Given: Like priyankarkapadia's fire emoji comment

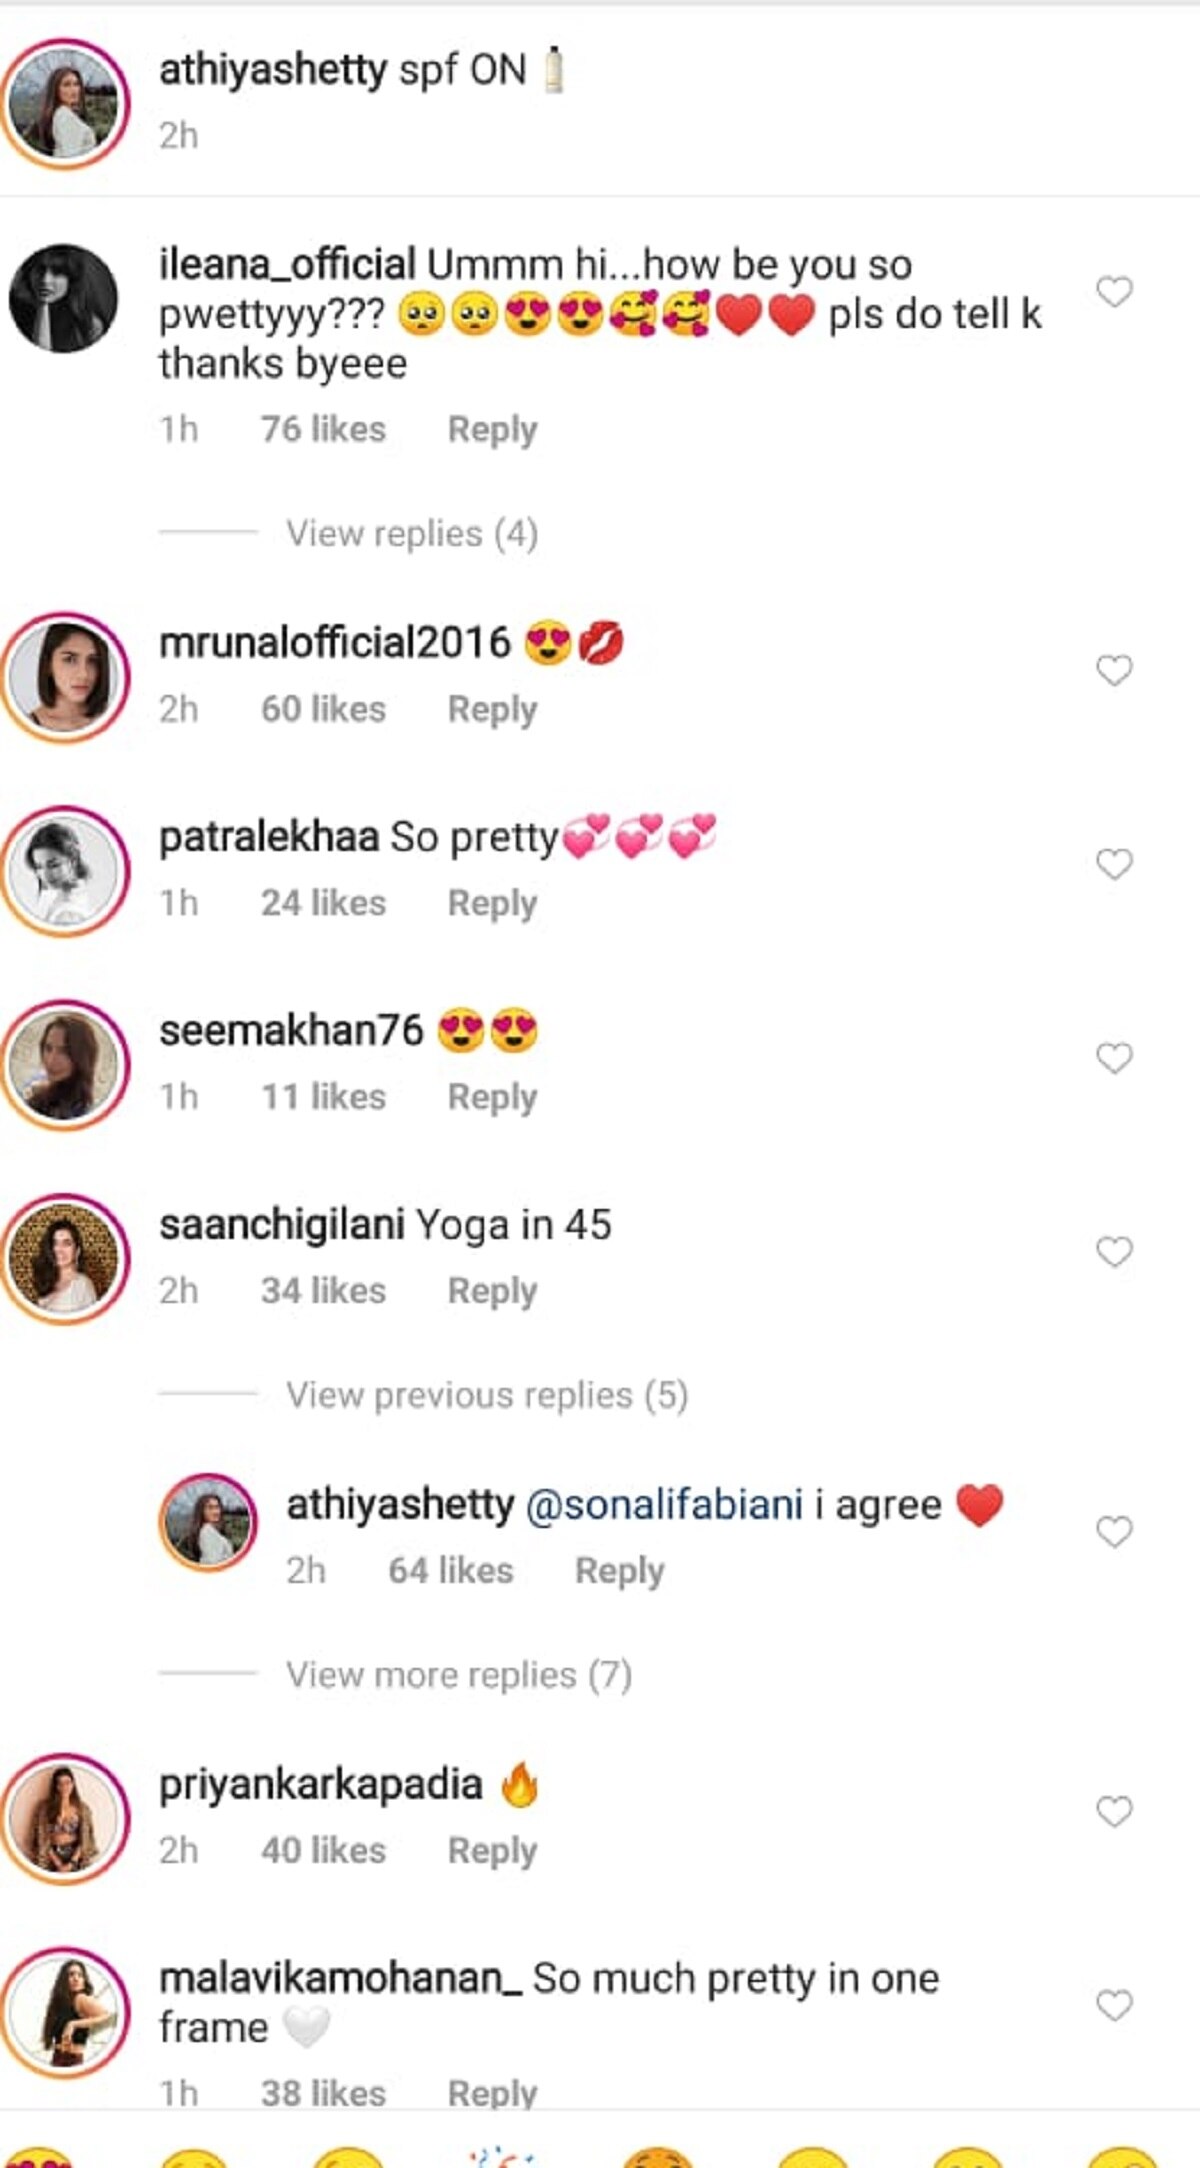Looking at the screenshot, I should pos(1114,1811).
